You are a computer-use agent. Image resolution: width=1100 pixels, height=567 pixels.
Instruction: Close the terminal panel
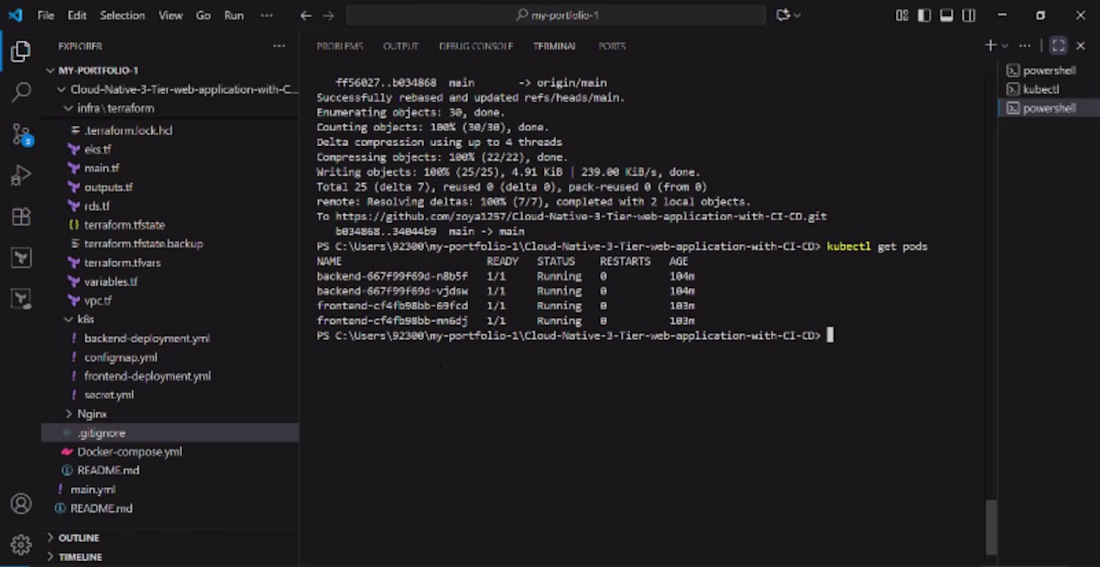point(1080,46)
